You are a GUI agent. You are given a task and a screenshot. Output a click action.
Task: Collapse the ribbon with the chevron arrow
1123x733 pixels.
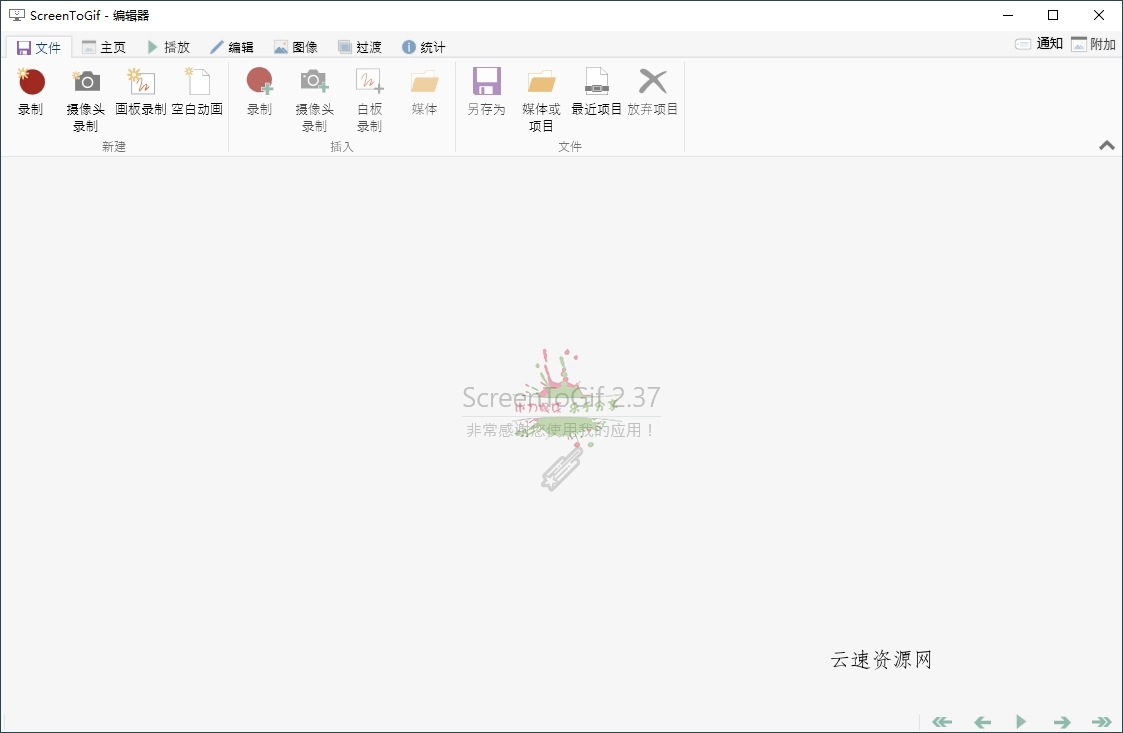(x=1106, y=145)
